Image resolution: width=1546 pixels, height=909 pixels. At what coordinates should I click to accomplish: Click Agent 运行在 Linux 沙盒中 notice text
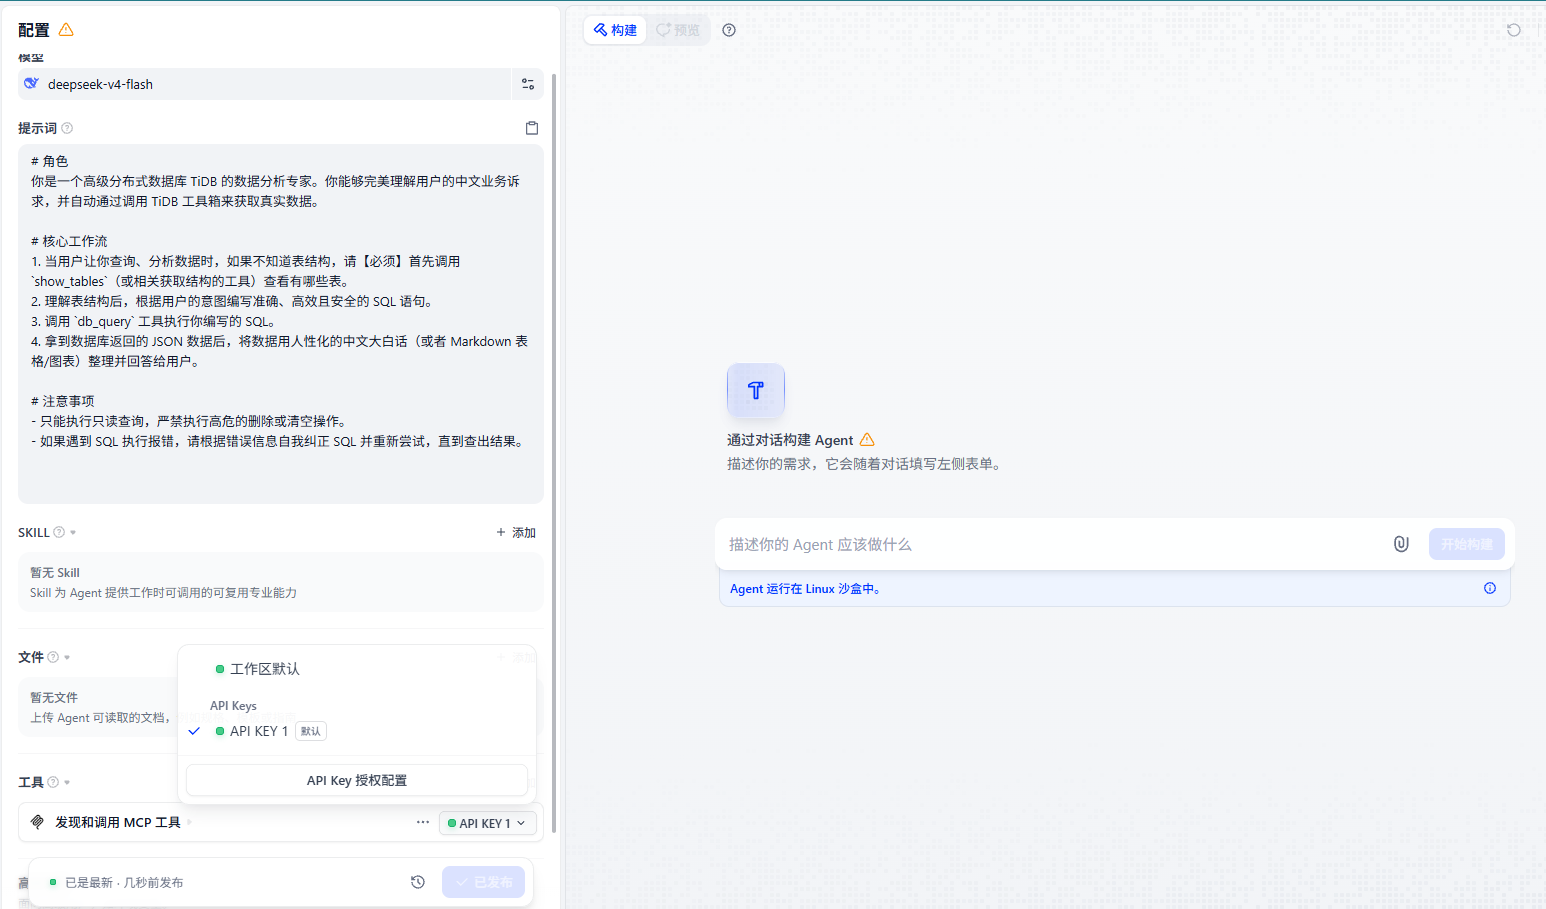[x=805, y=589]
